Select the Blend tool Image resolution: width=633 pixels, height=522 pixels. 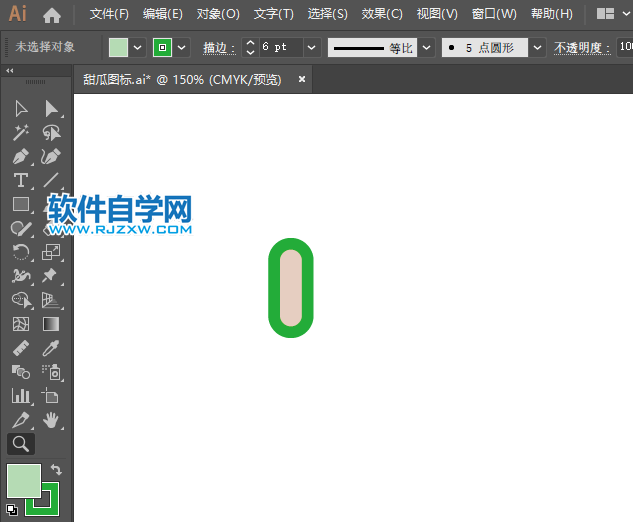tap(21, 372)
